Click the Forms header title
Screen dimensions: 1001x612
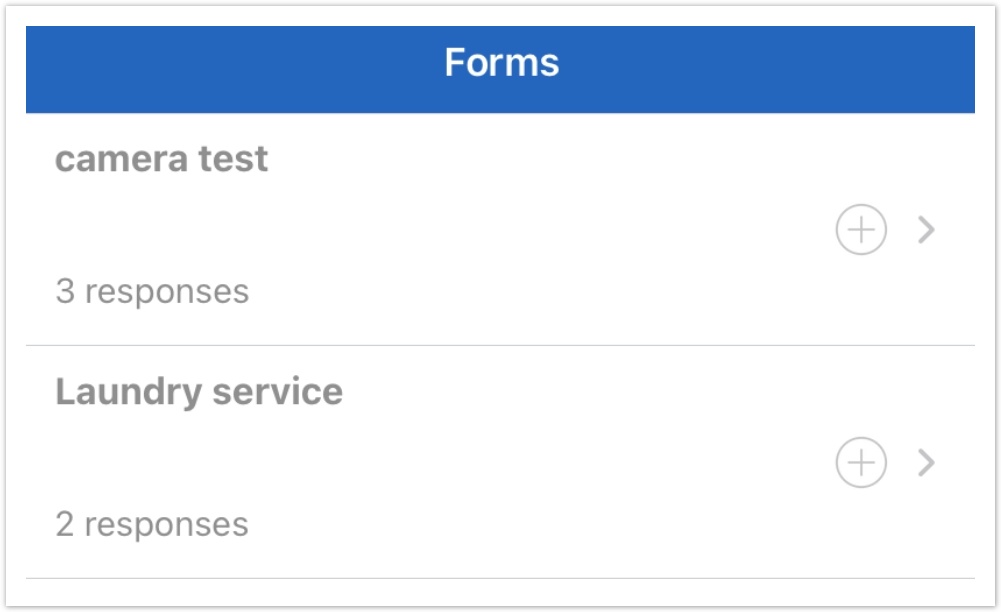pos(501,63)
